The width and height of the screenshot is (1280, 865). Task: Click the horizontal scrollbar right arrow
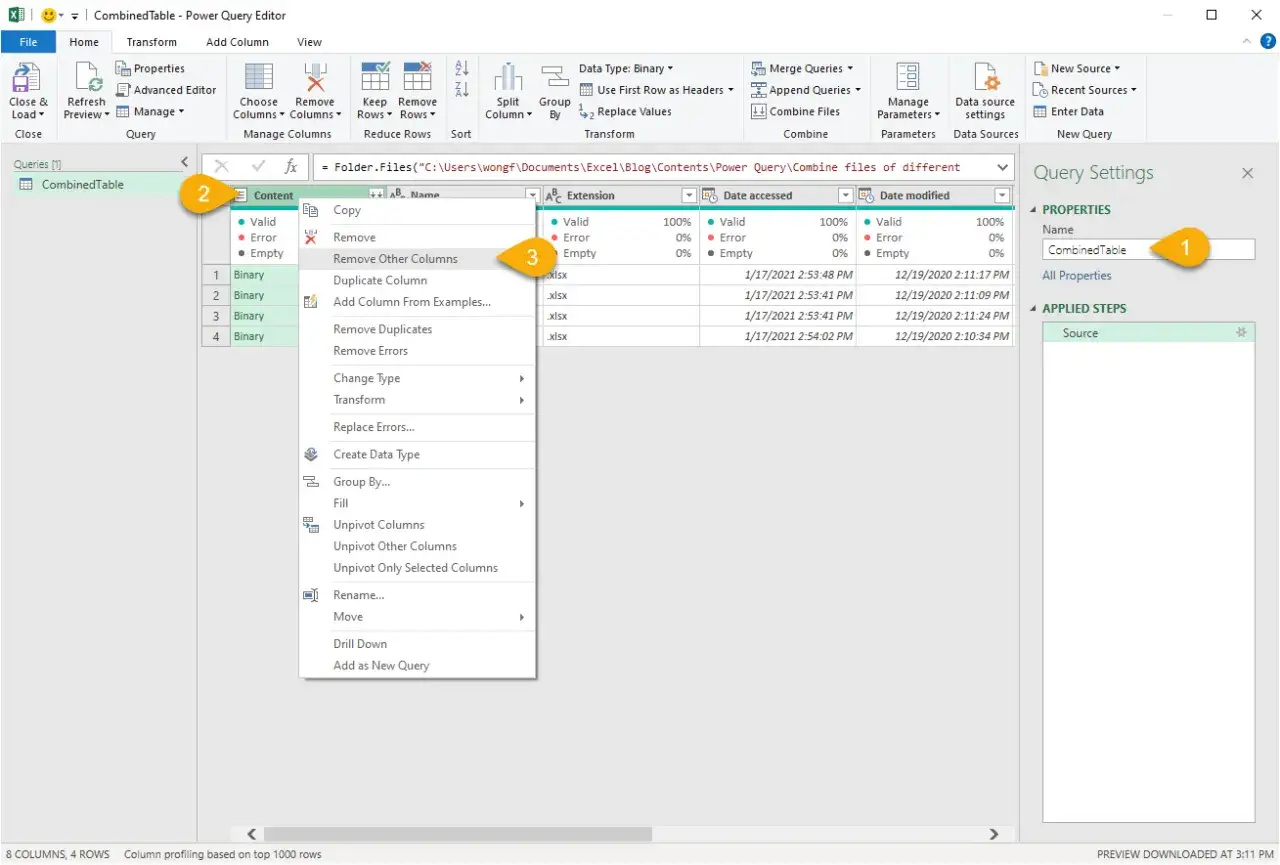(993, 834)
